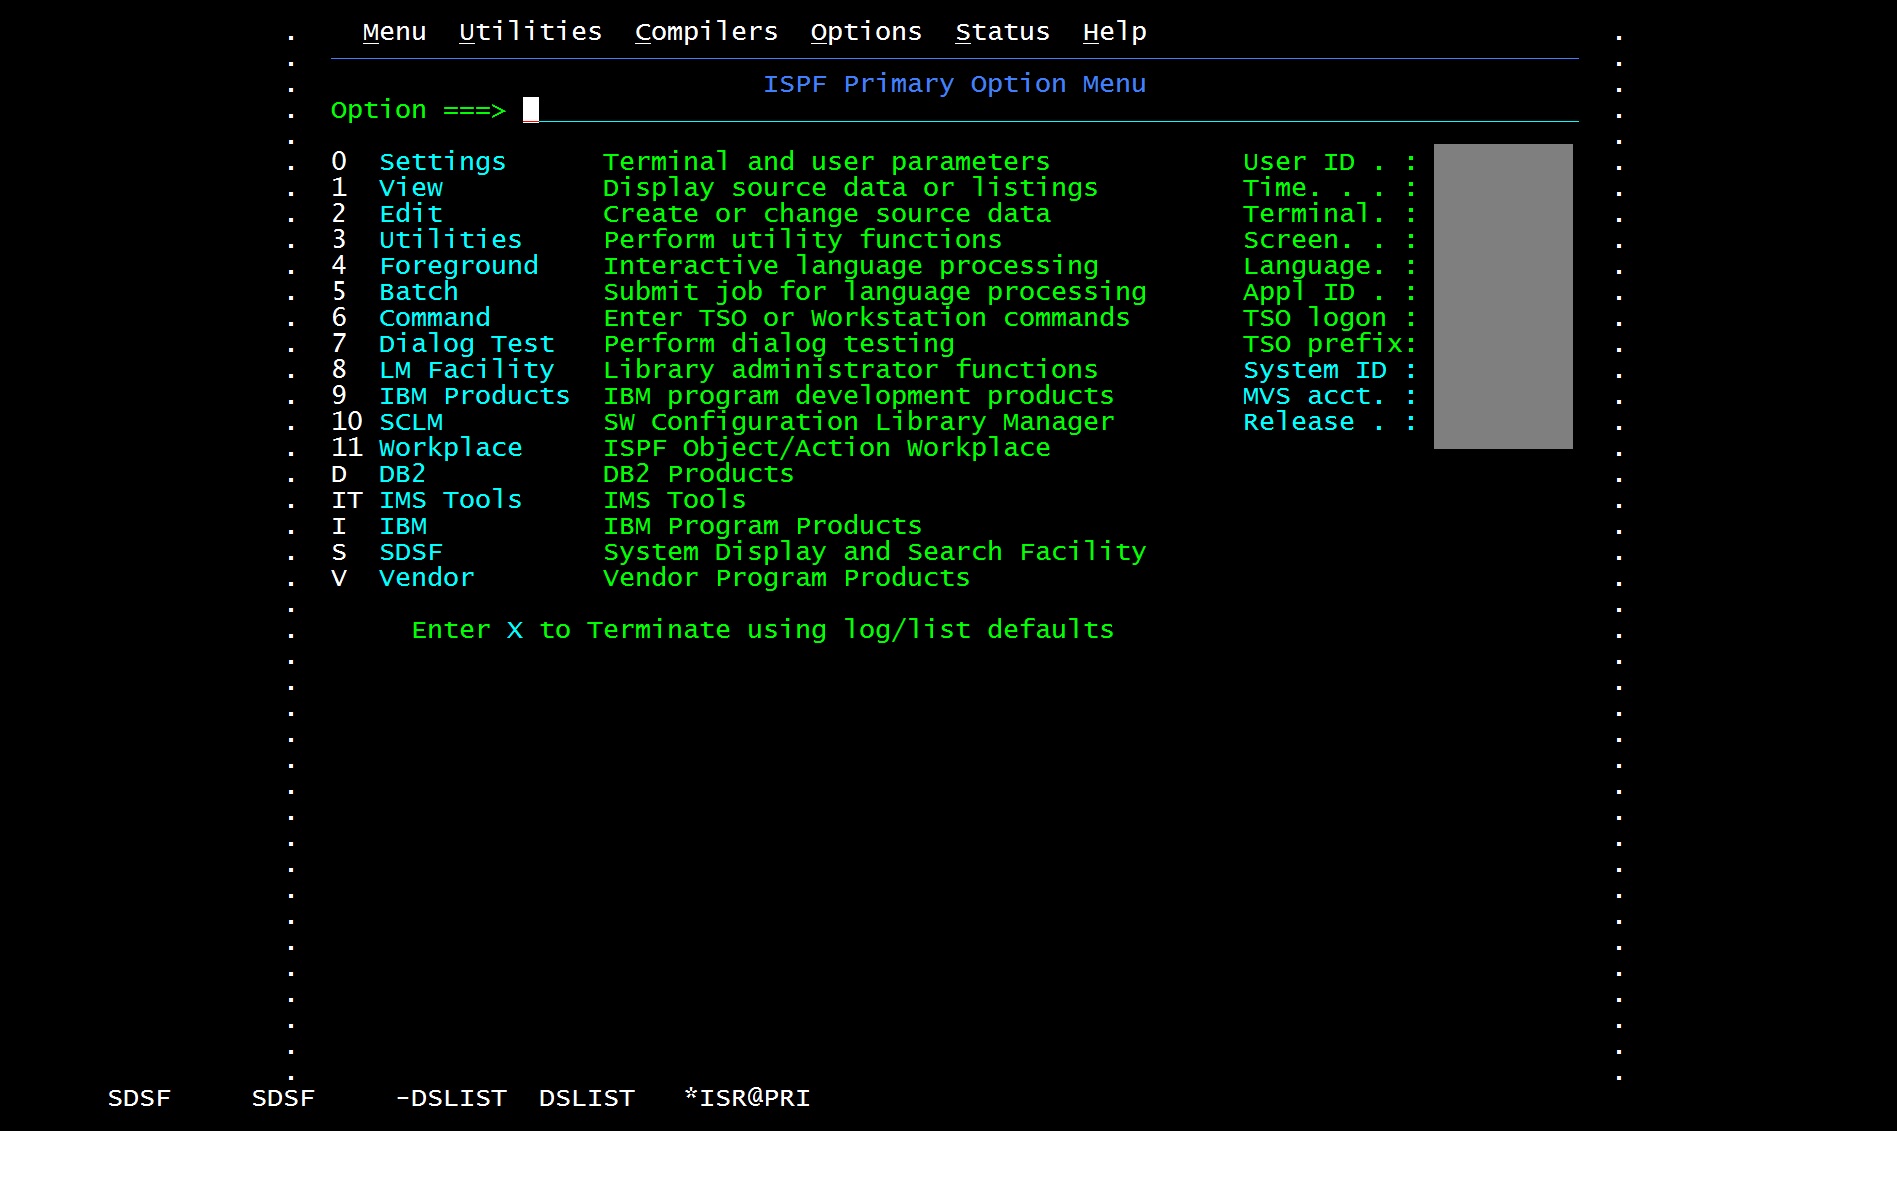The height and width of the screenshot is (1200, 1897).
Task: Click 'IBM Program Products' description
Action: pyautogui.click(x=762, y=526)
